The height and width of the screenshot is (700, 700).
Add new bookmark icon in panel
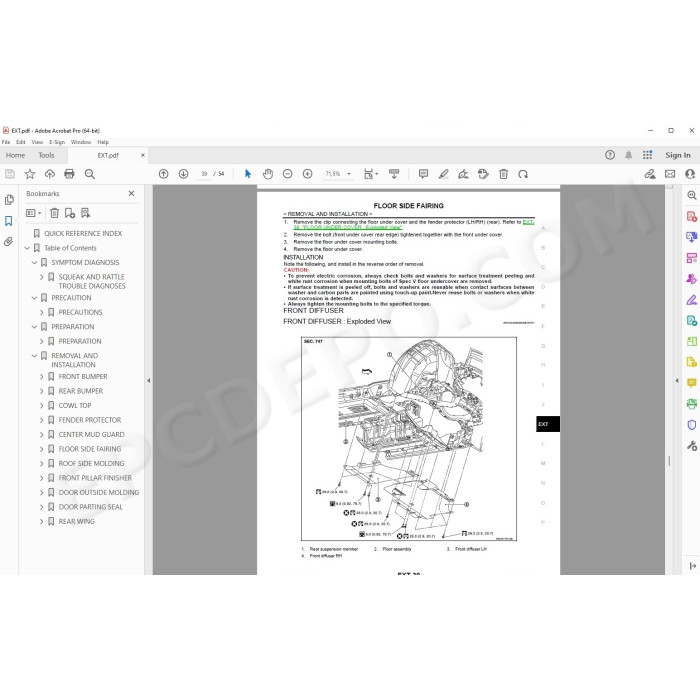tap(70, 213)
